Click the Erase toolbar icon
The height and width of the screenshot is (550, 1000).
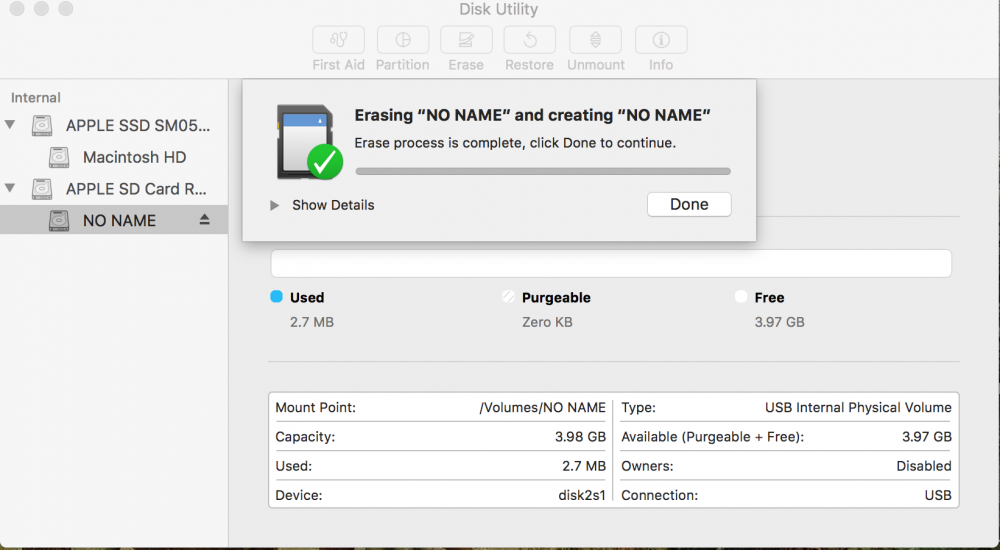[x=466, y=40]
